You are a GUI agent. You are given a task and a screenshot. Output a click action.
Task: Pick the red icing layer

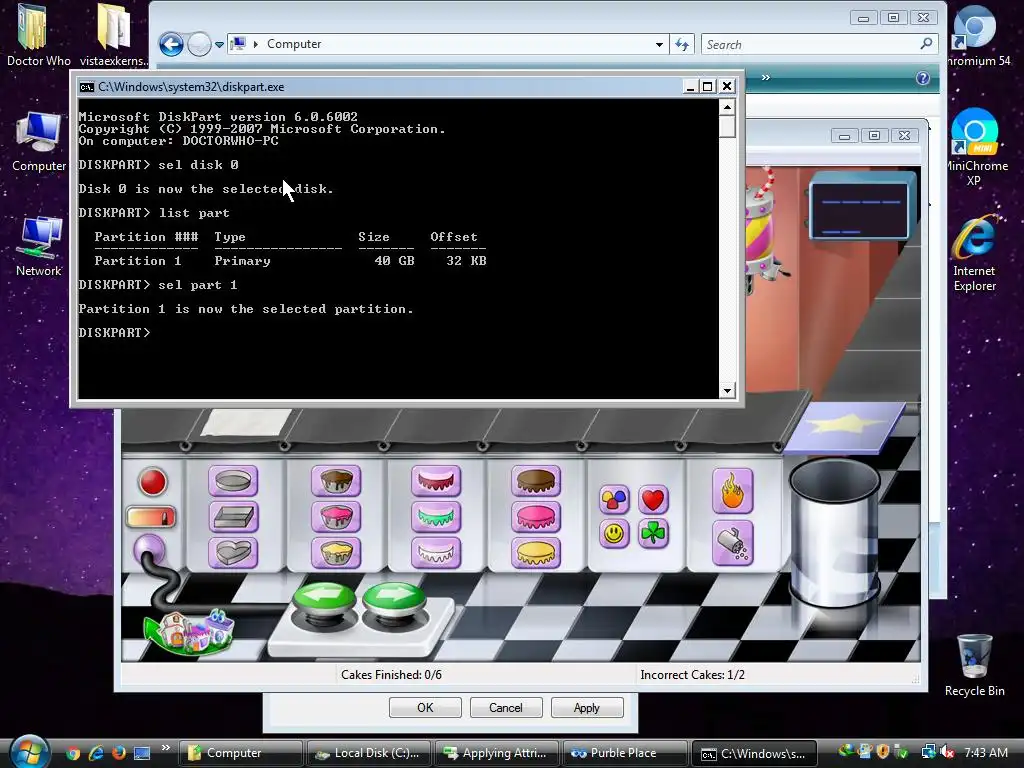coord(436,481)
